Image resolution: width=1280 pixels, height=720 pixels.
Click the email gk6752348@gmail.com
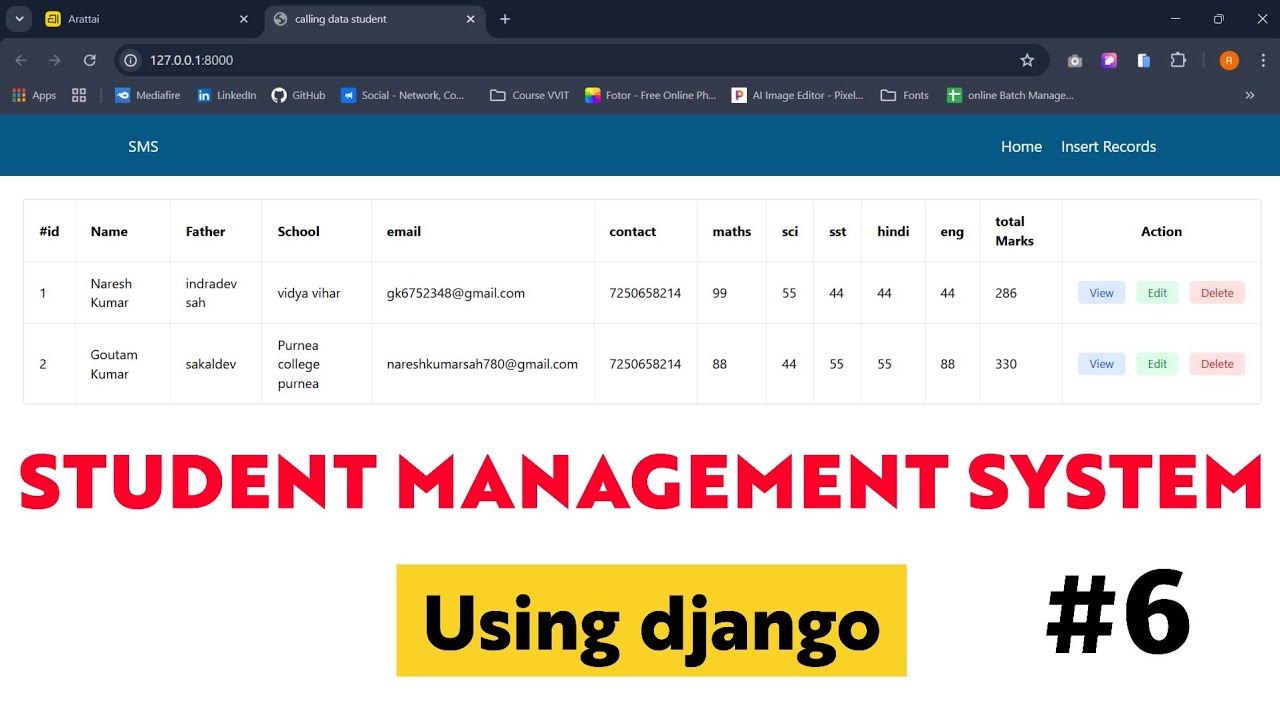455,293
